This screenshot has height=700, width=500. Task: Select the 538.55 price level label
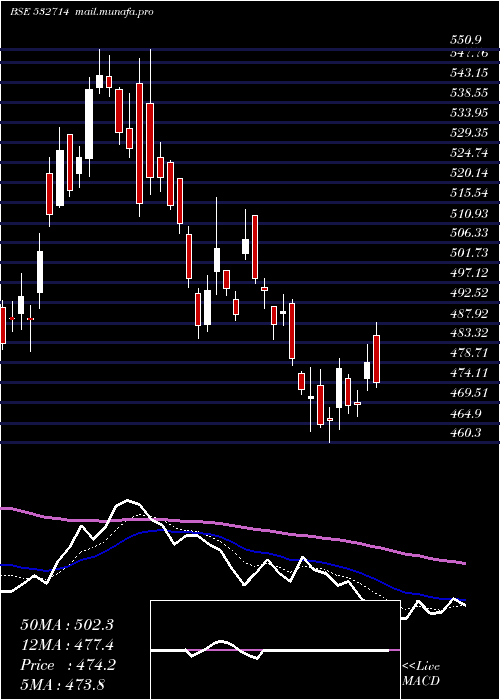(468, 93)
